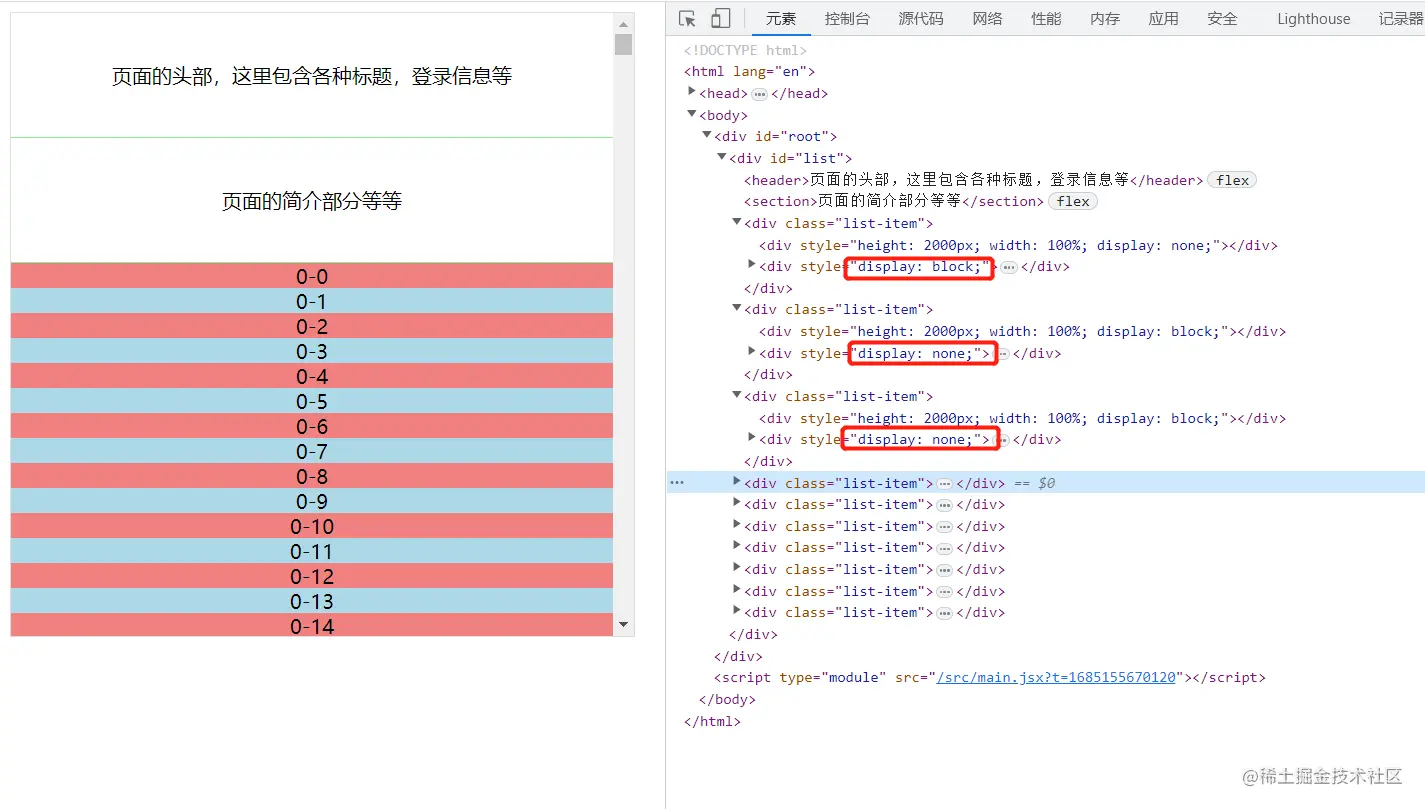Click the ellipsis badge inside the head element
Viewport: 1425px width, 809px height.
(x=759, y=94)
